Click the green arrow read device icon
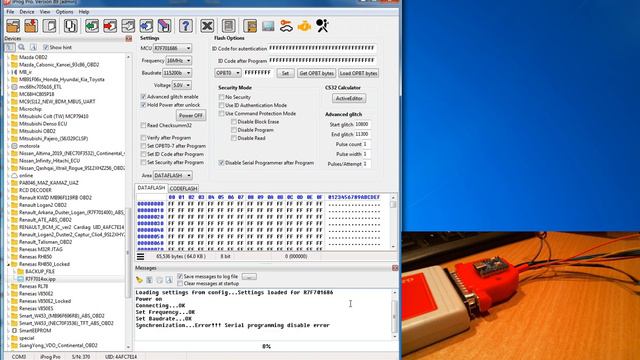 [92, 26]
